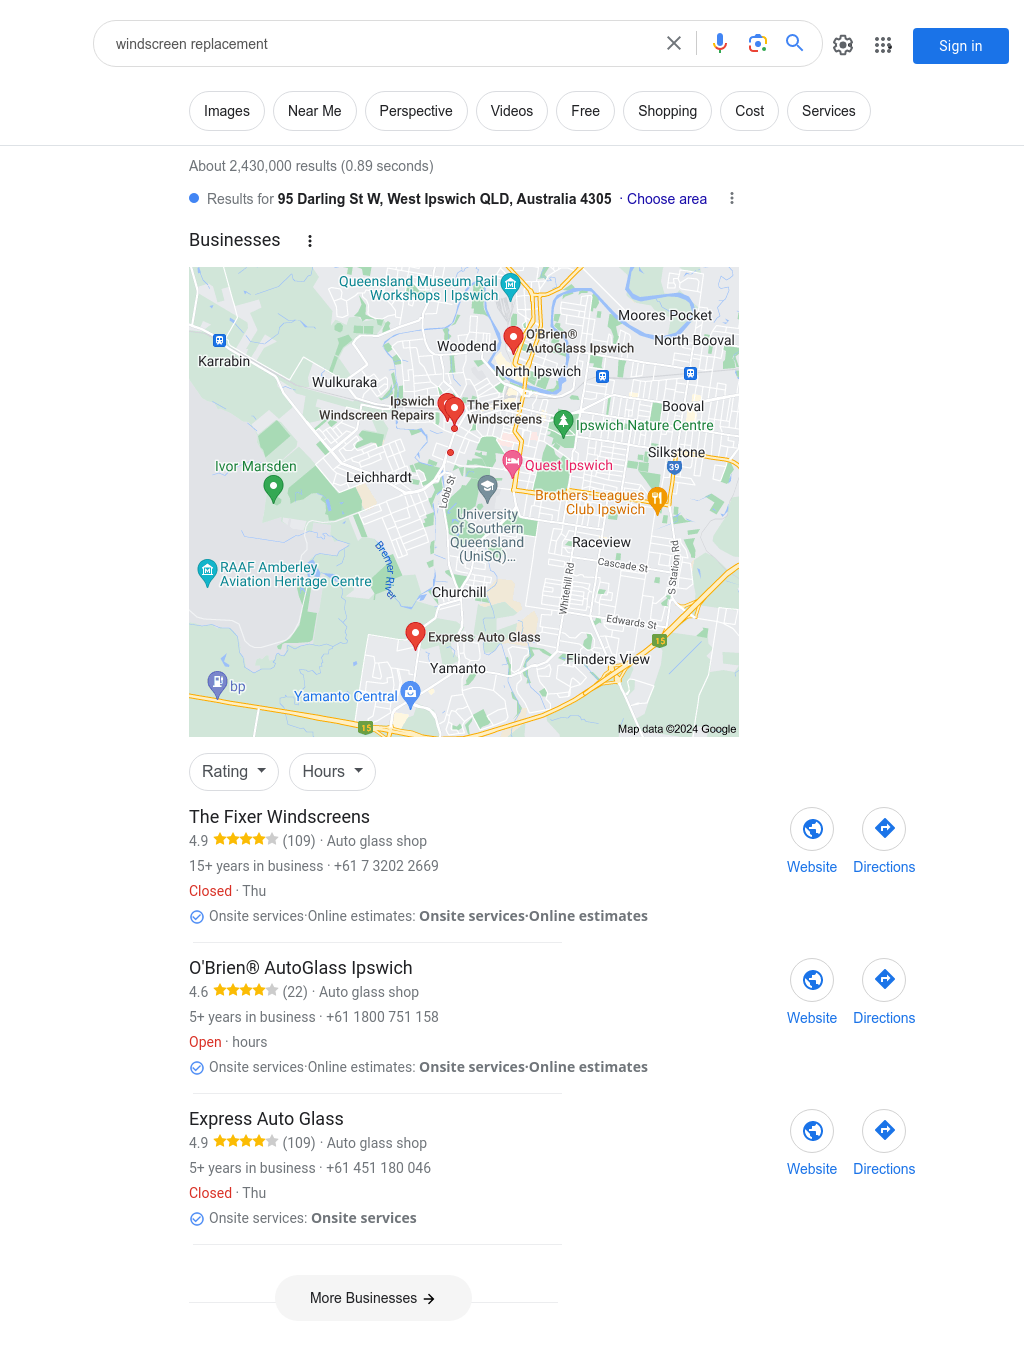Viewport: 1024px width, 1345px height.
Task: Expand the Hours filter dropdown
Action: pyautogui.click(x=333, y=772)
